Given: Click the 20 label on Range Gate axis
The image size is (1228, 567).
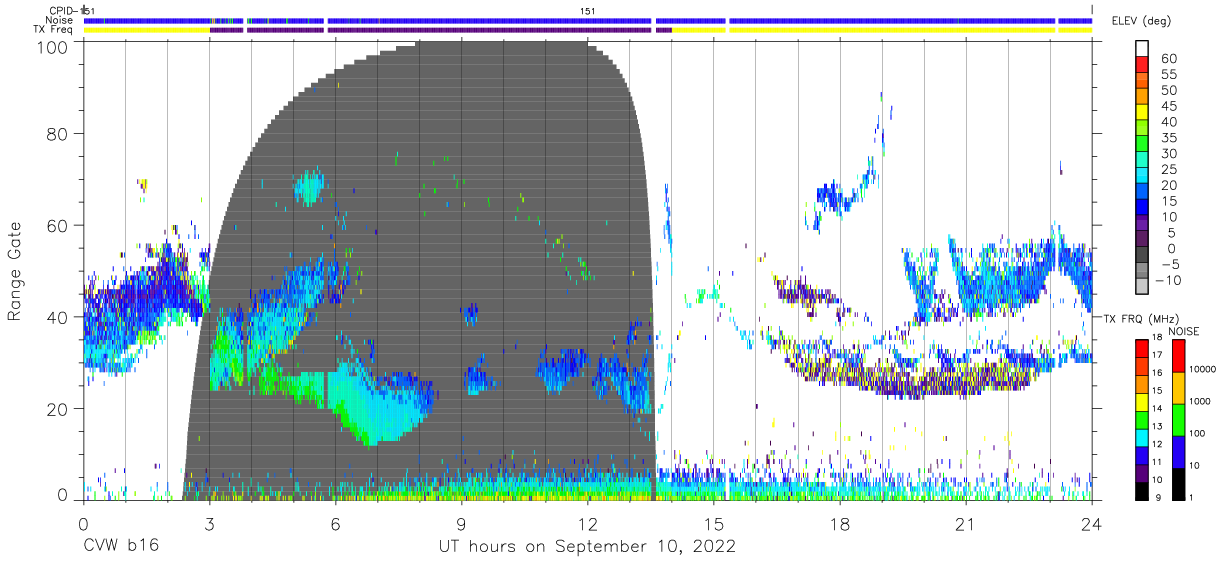Looking at the screenshot, I should (57, 409).
